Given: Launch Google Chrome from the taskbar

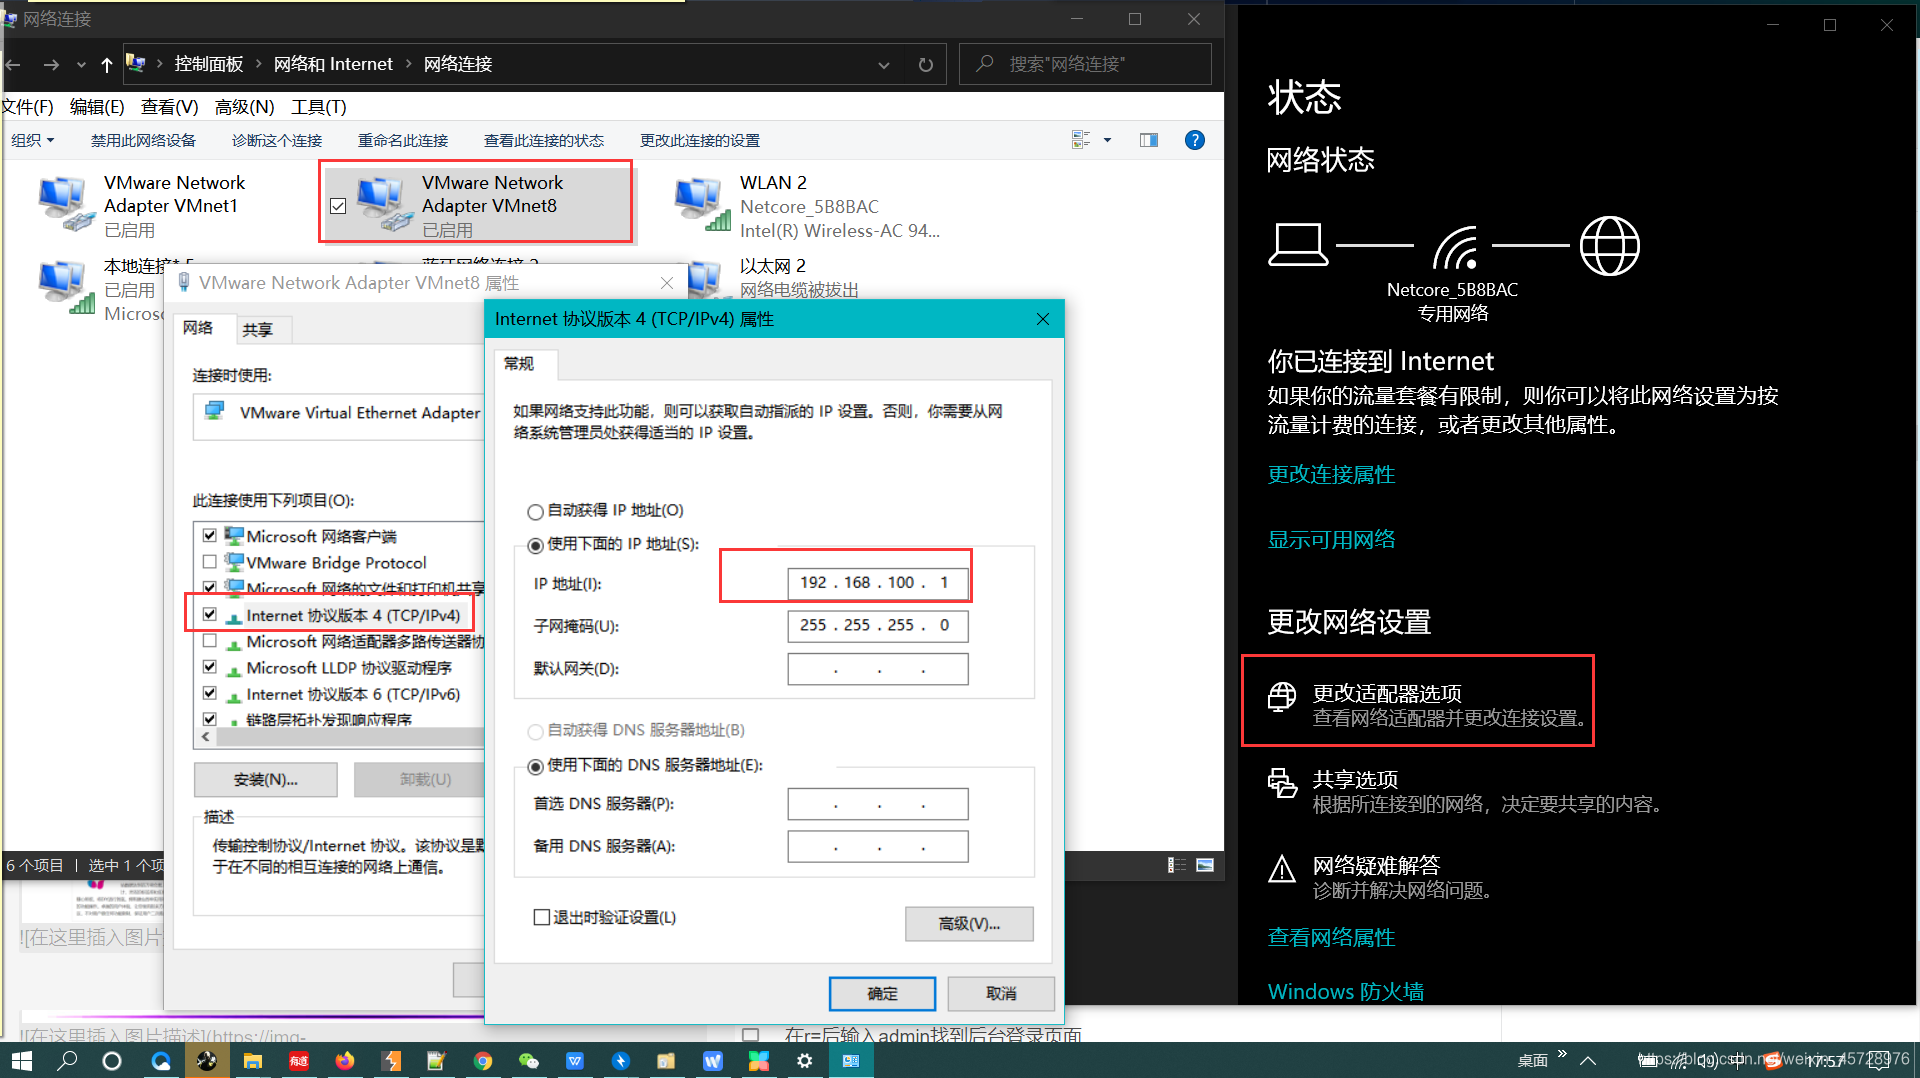Looking at the screenshot, I should pyautogui.click(x=483, y=1061).
